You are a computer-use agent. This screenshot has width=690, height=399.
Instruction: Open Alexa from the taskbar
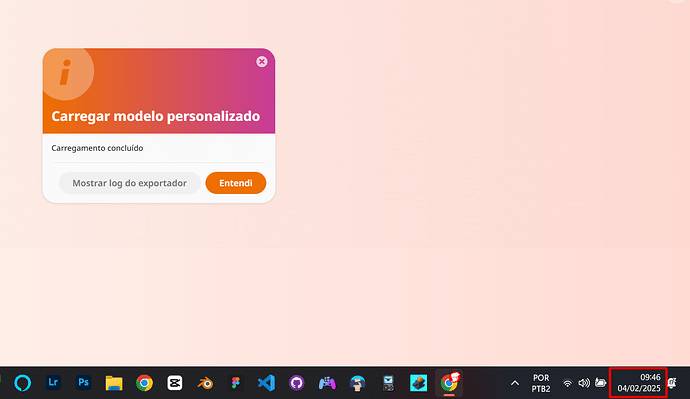click(x=22, y=383)
